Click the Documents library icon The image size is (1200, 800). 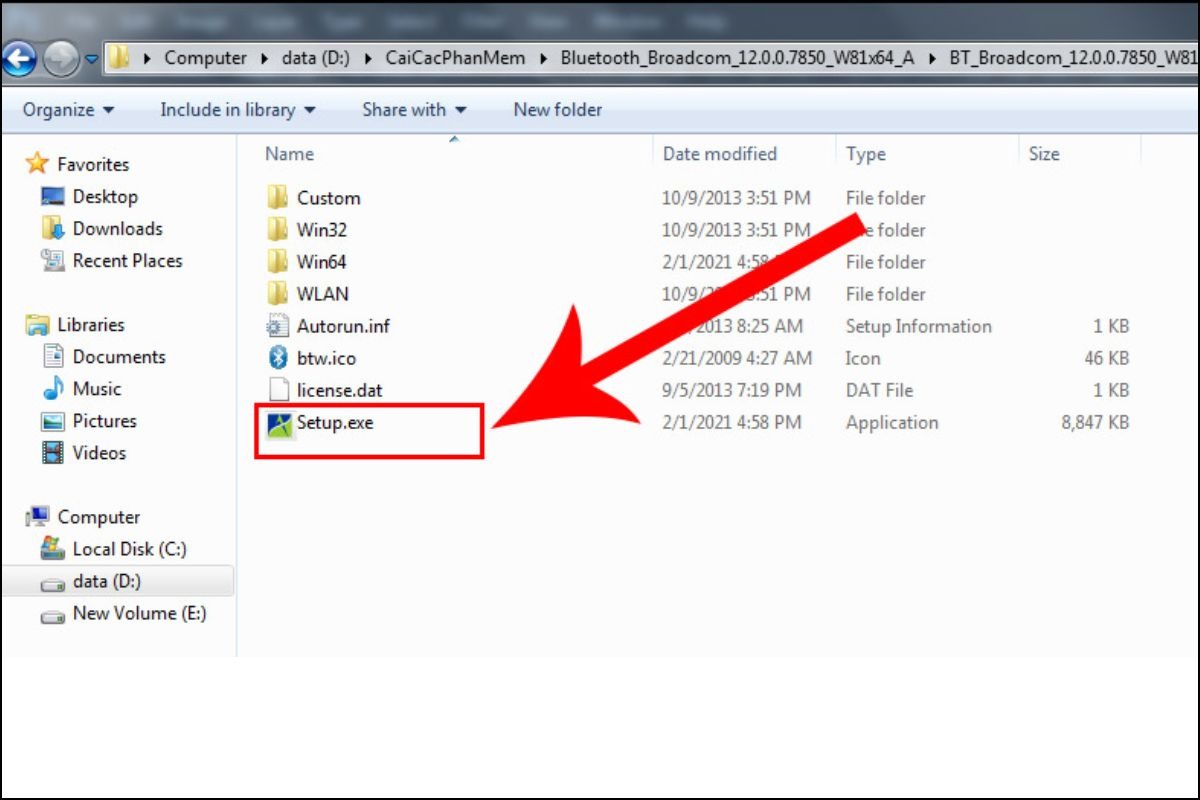(x=53, y=356)
